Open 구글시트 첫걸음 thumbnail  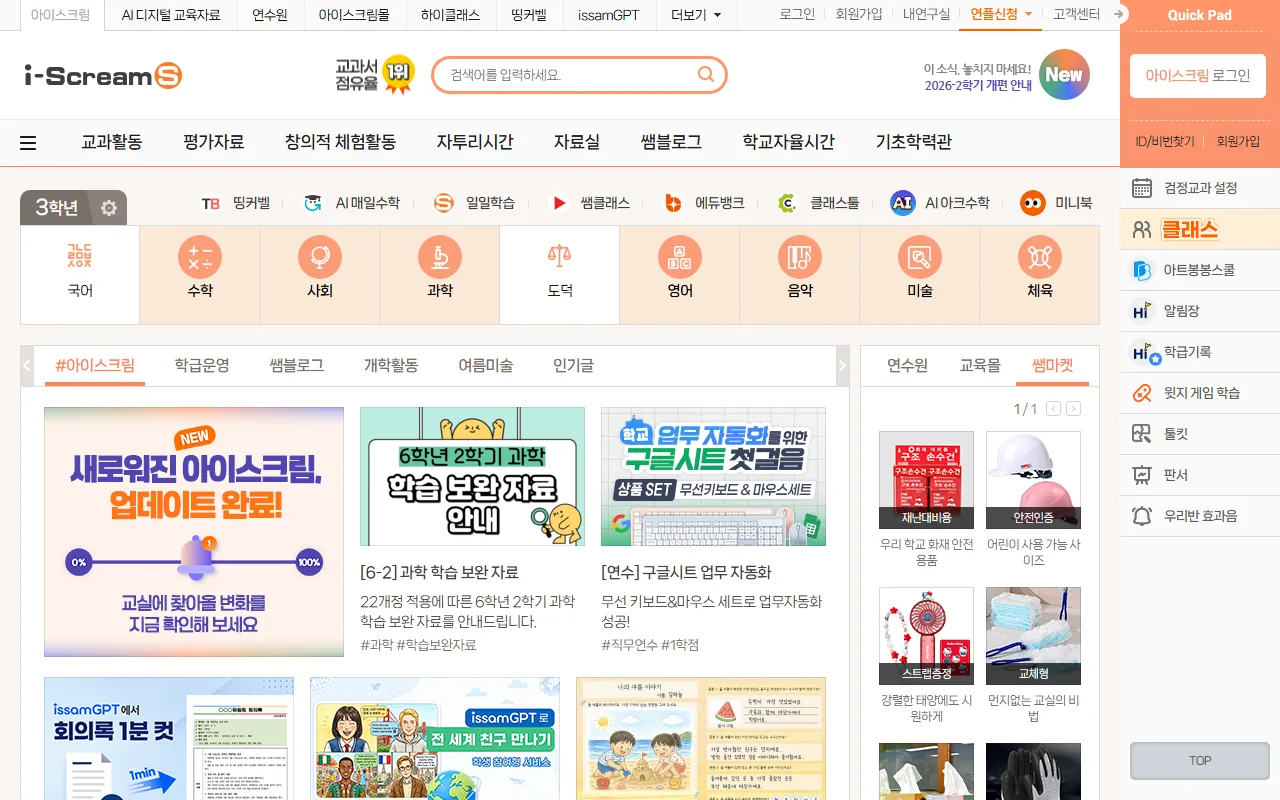(x=713, y=476)
